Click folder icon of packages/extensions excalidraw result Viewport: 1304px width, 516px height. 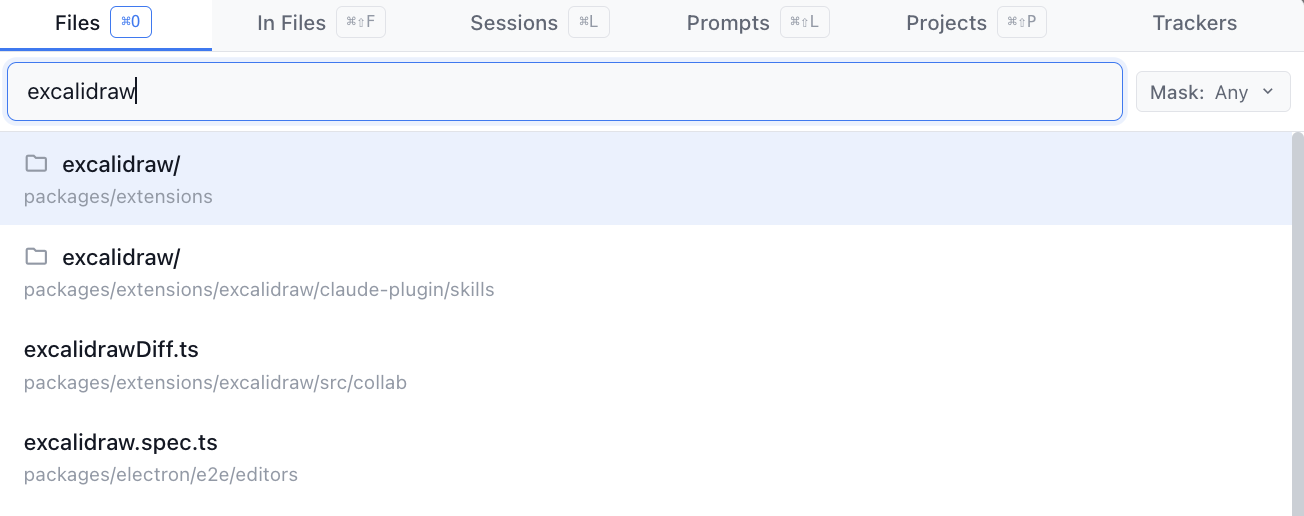(x=36, y=164)
